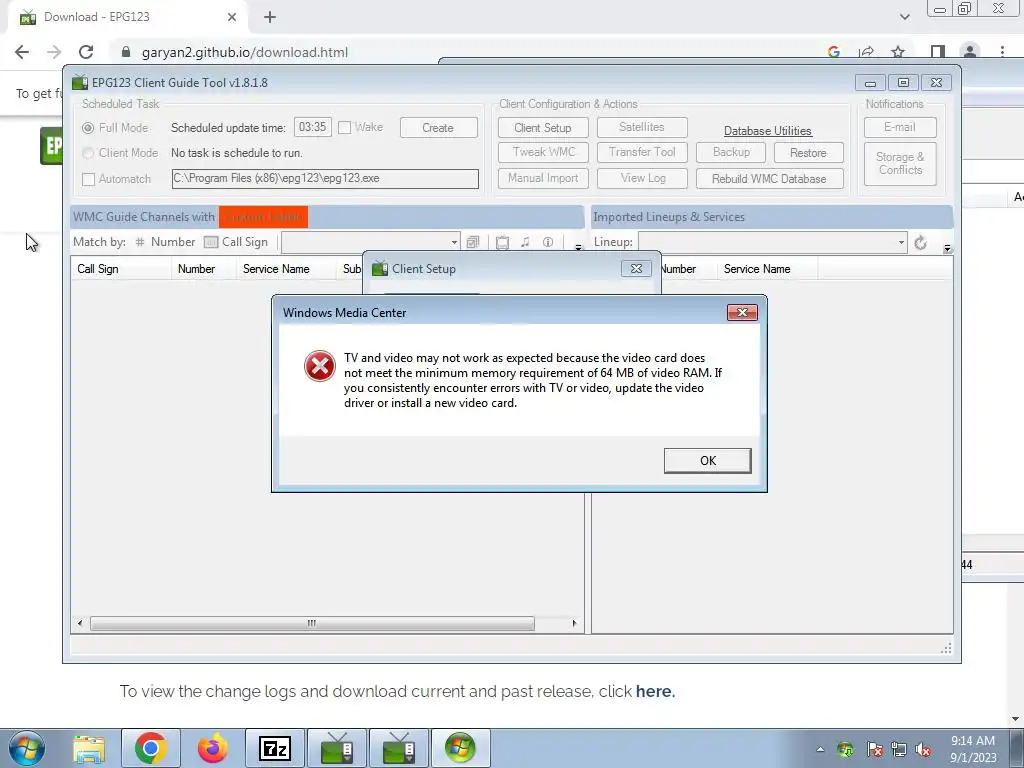
Task: Close the Client Setup window
Action: tap(636, 268)
